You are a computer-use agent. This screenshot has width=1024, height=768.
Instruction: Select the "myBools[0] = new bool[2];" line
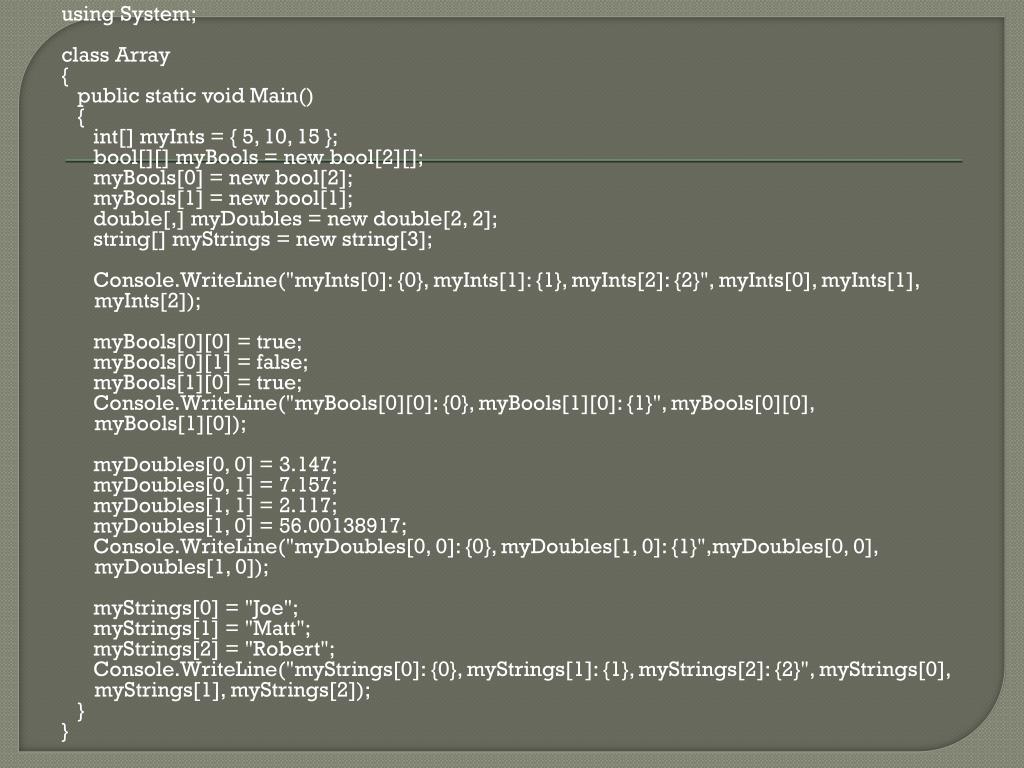point(223,178)
